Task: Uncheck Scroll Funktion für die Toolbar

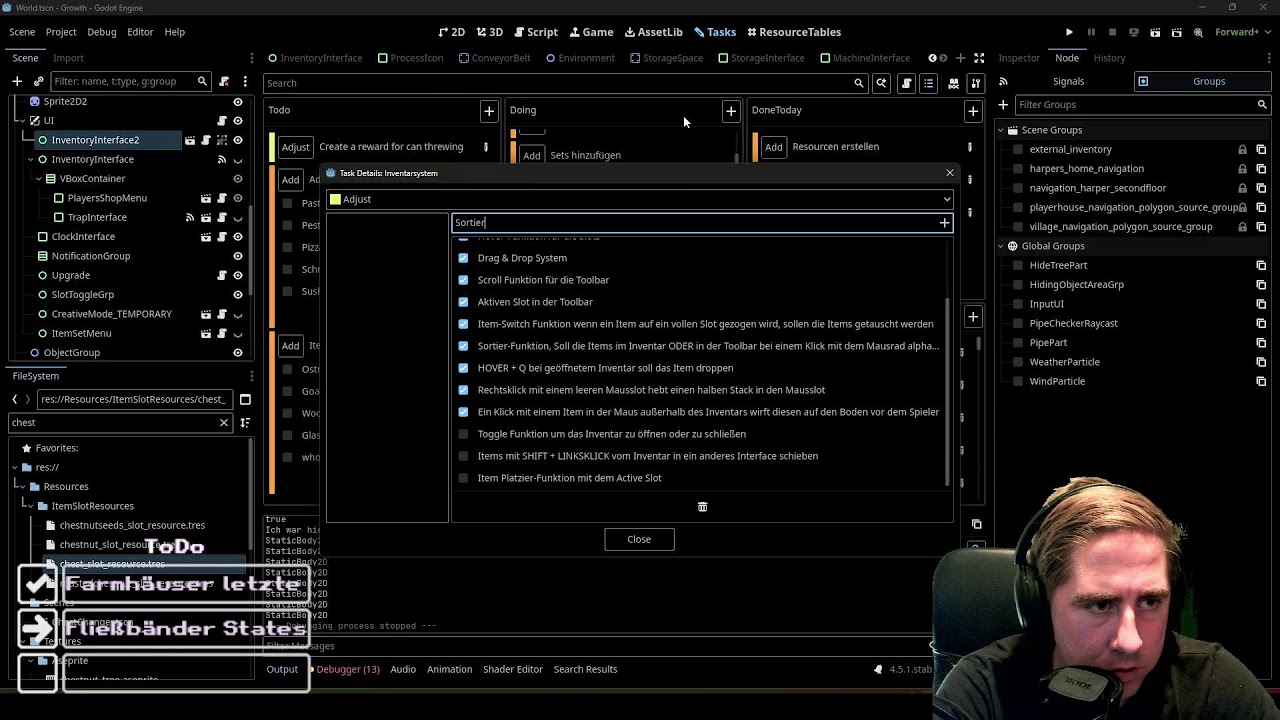Action: pos(463,280)
